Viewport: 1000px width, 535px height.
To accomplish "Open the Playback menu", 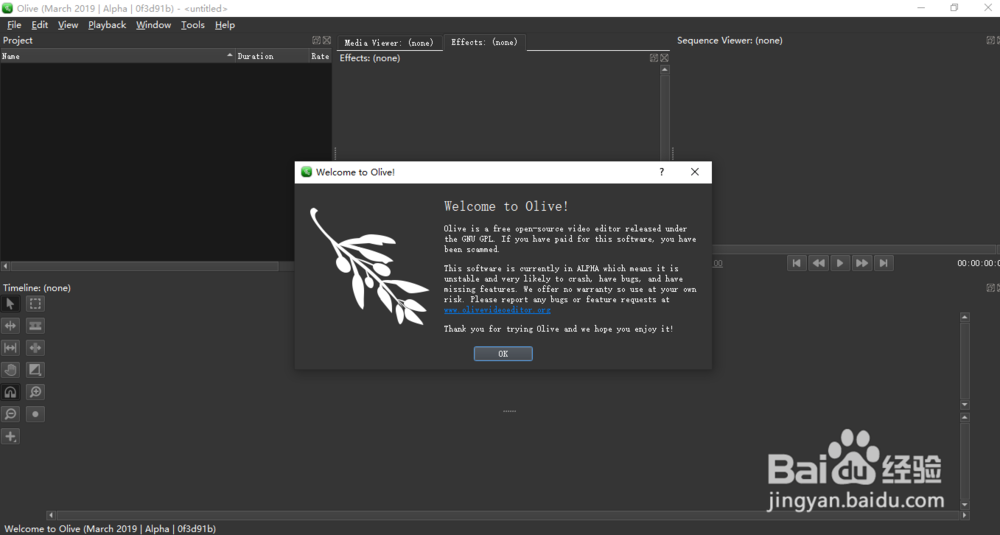I will click(107, 25).
